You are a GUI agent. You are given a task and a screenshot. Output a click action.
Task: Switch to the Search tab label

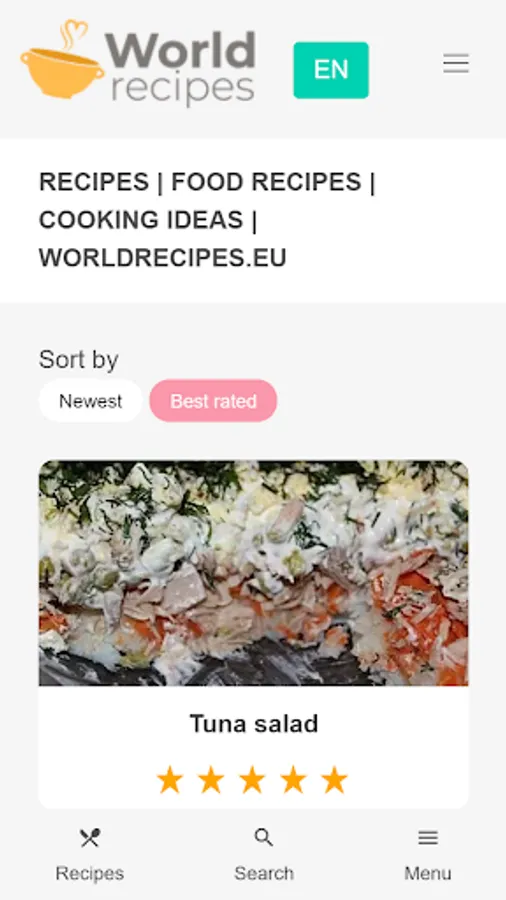264,873
